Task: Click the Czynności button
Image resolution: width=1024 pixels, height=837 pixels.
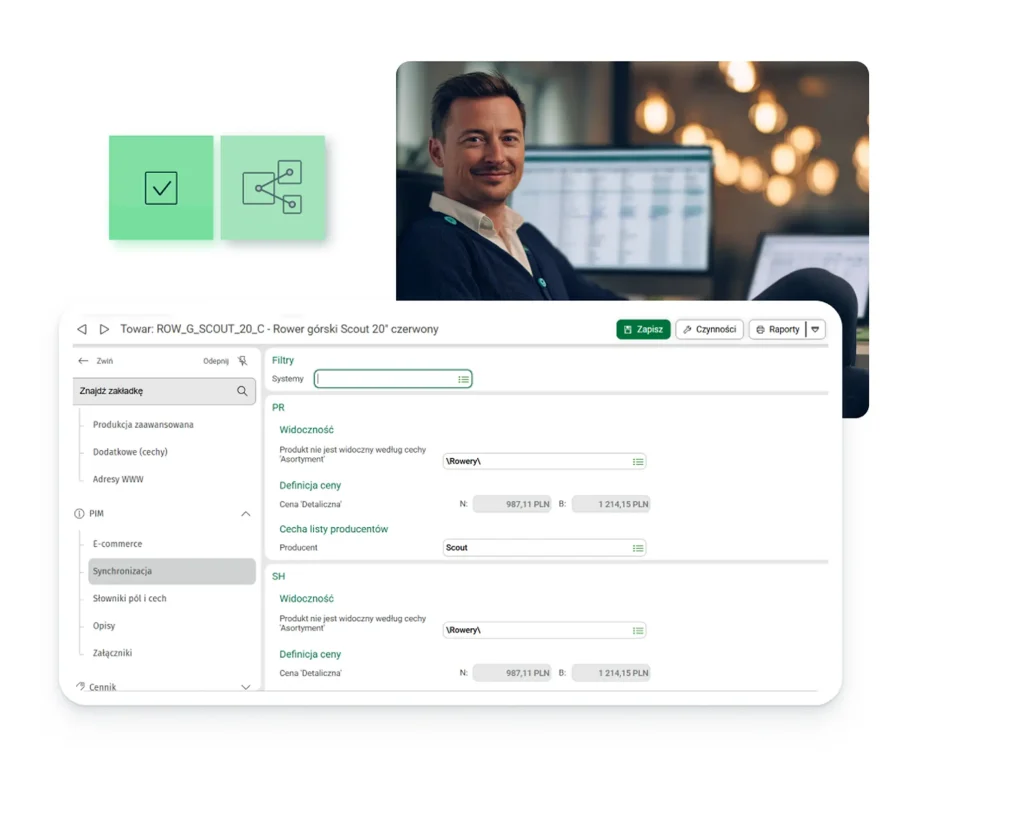Action: (x=710, y=330)
